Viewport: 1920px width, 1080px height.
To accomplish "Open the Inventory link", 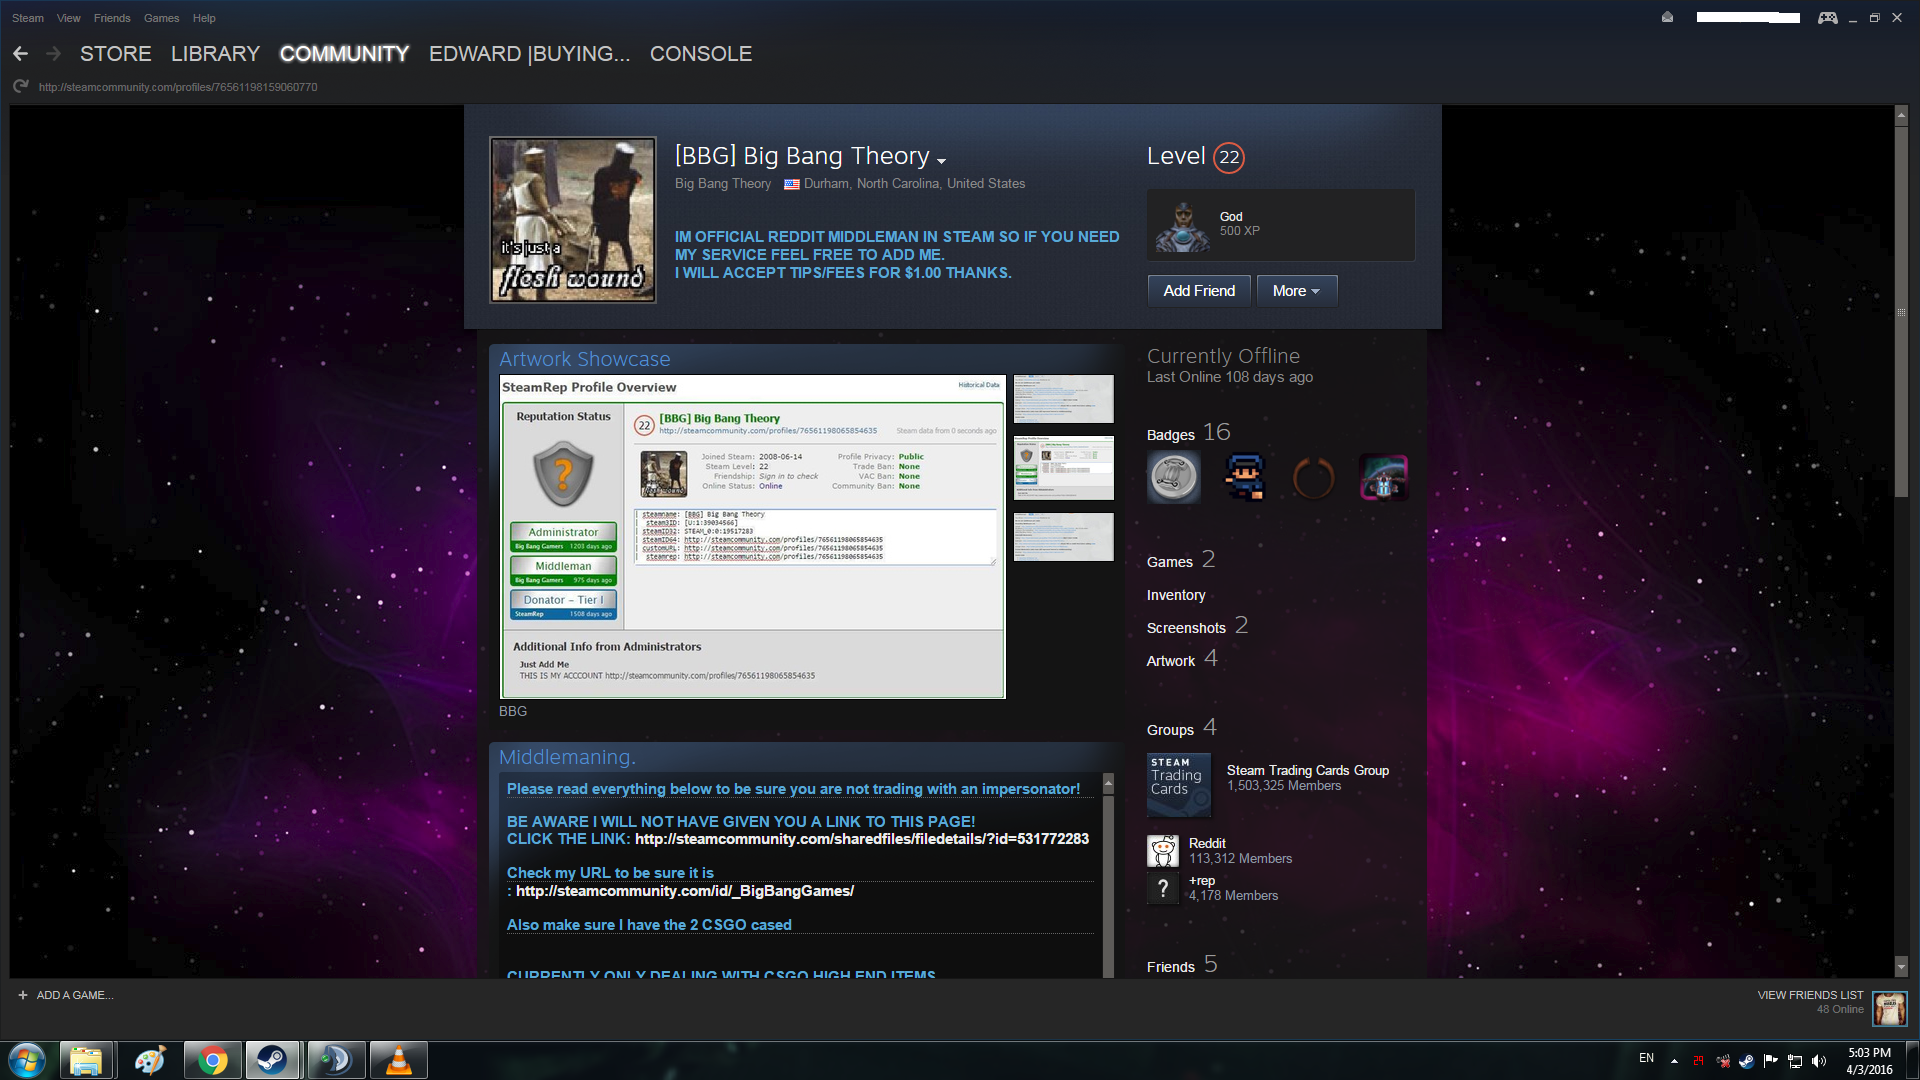I will coord(1175,595).
